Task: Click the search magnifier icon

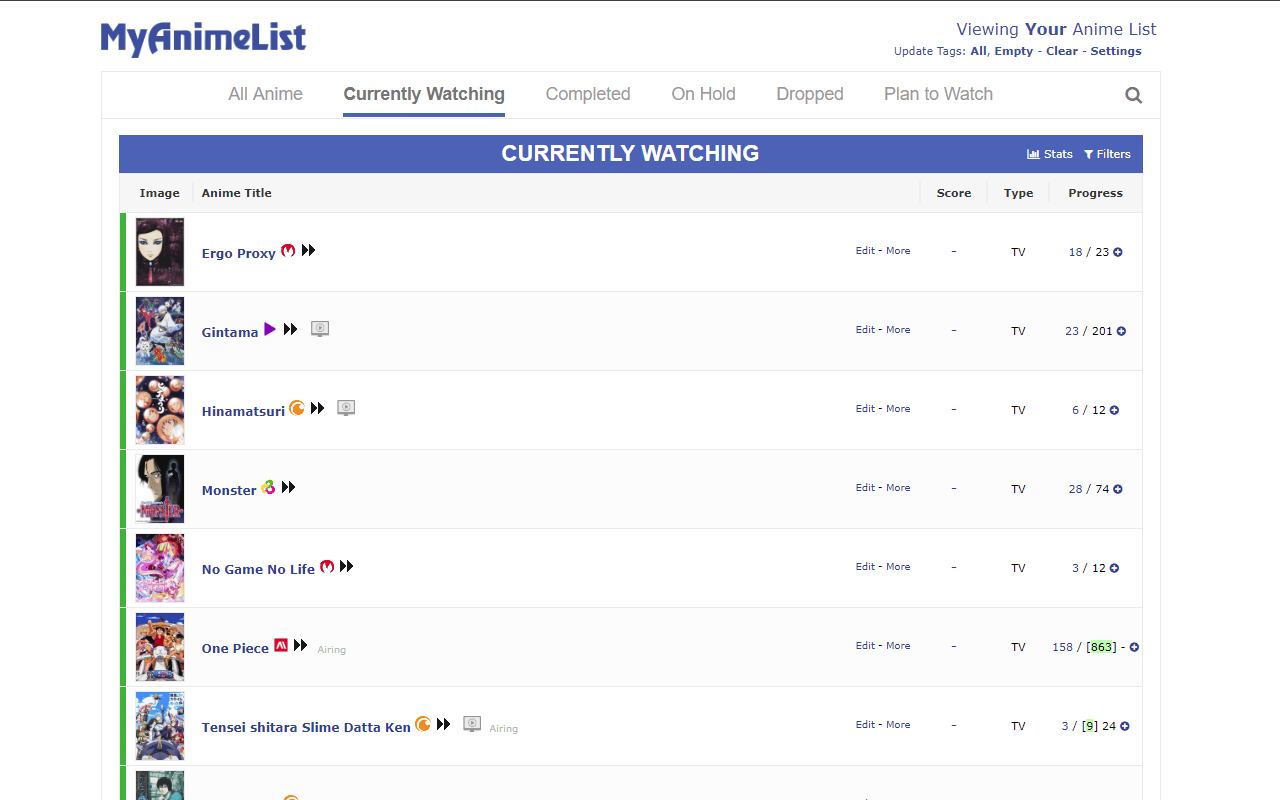Action: click(x=1133, y=95)
